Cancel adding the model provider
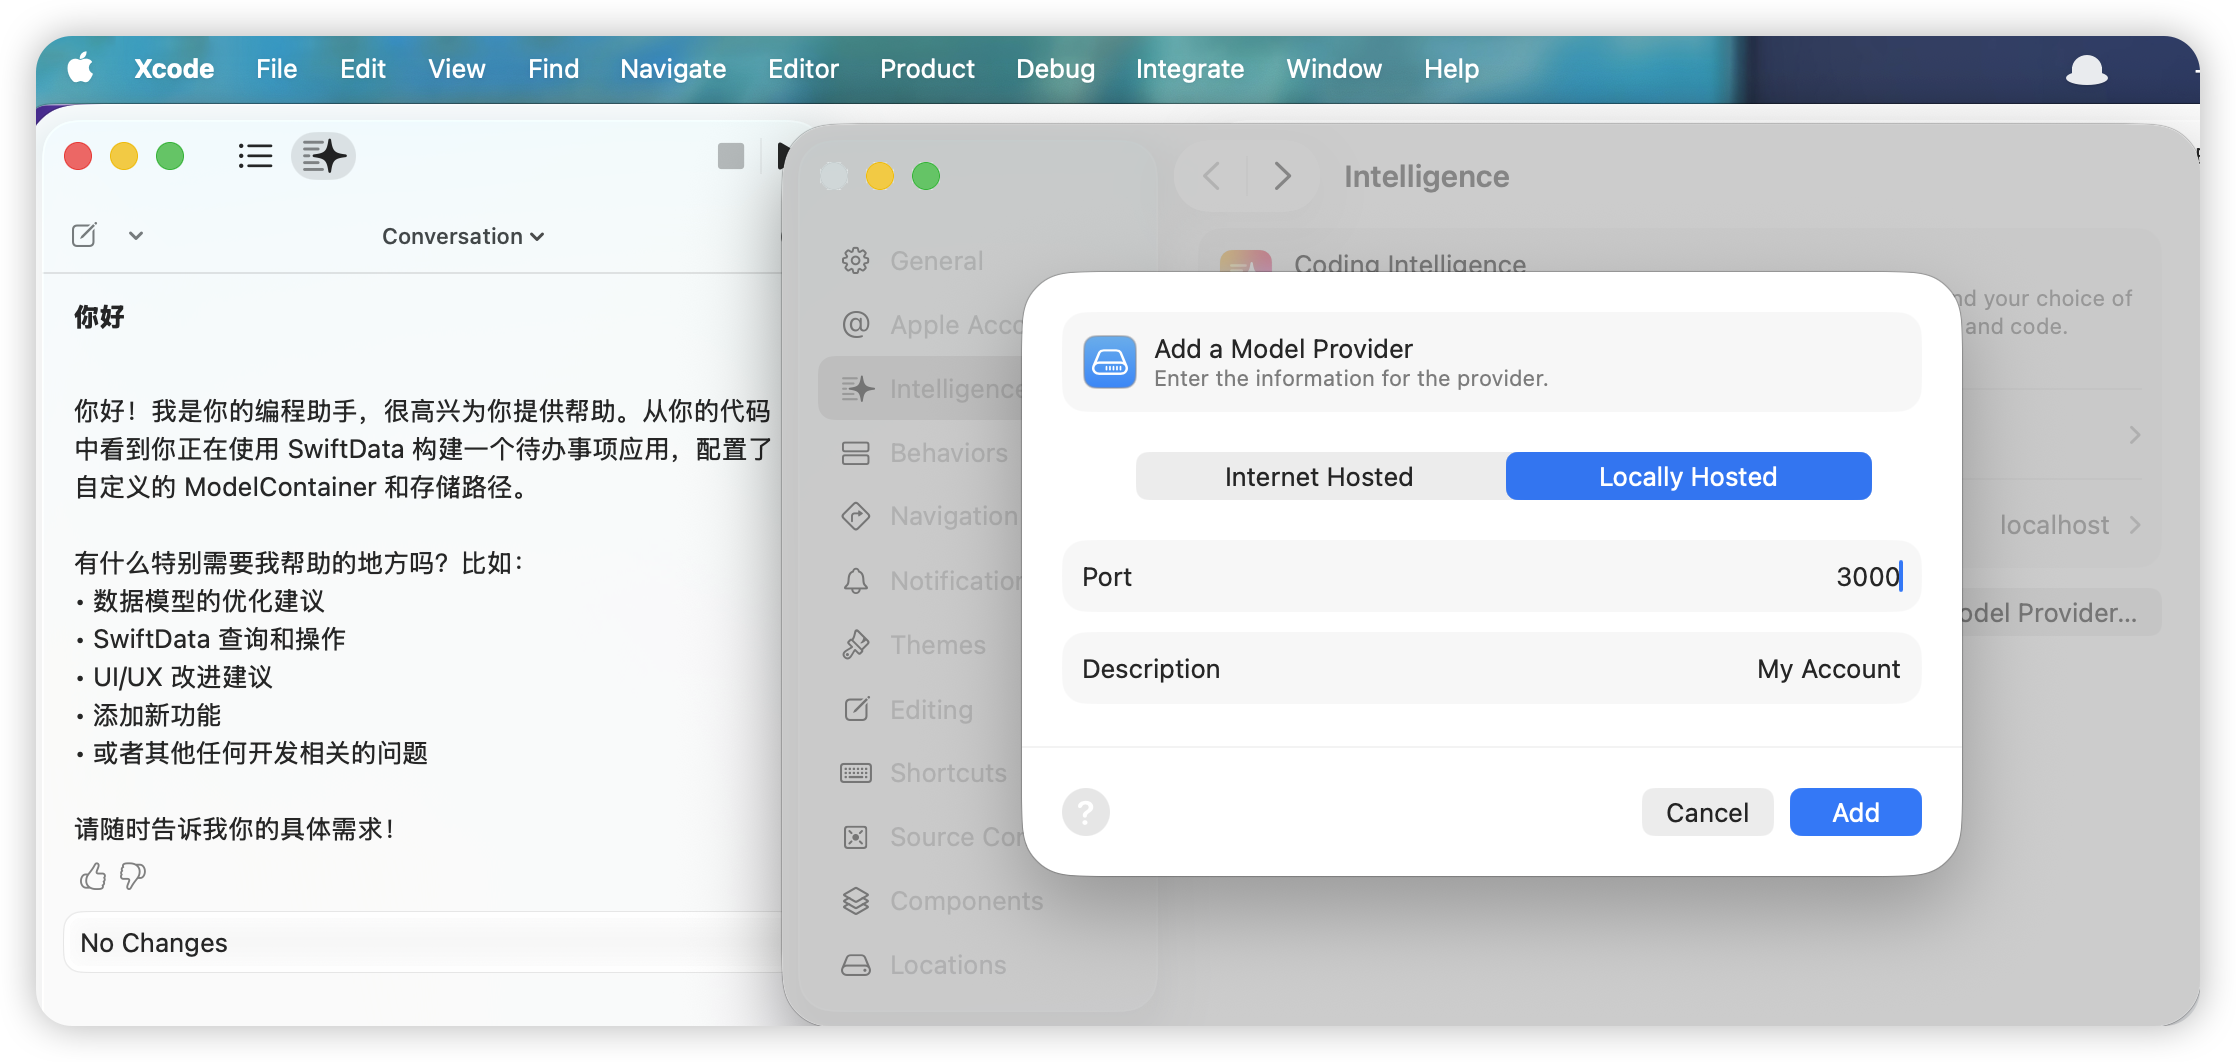The height and width of the screenshot is (1062, 2236). point(1707,812)
